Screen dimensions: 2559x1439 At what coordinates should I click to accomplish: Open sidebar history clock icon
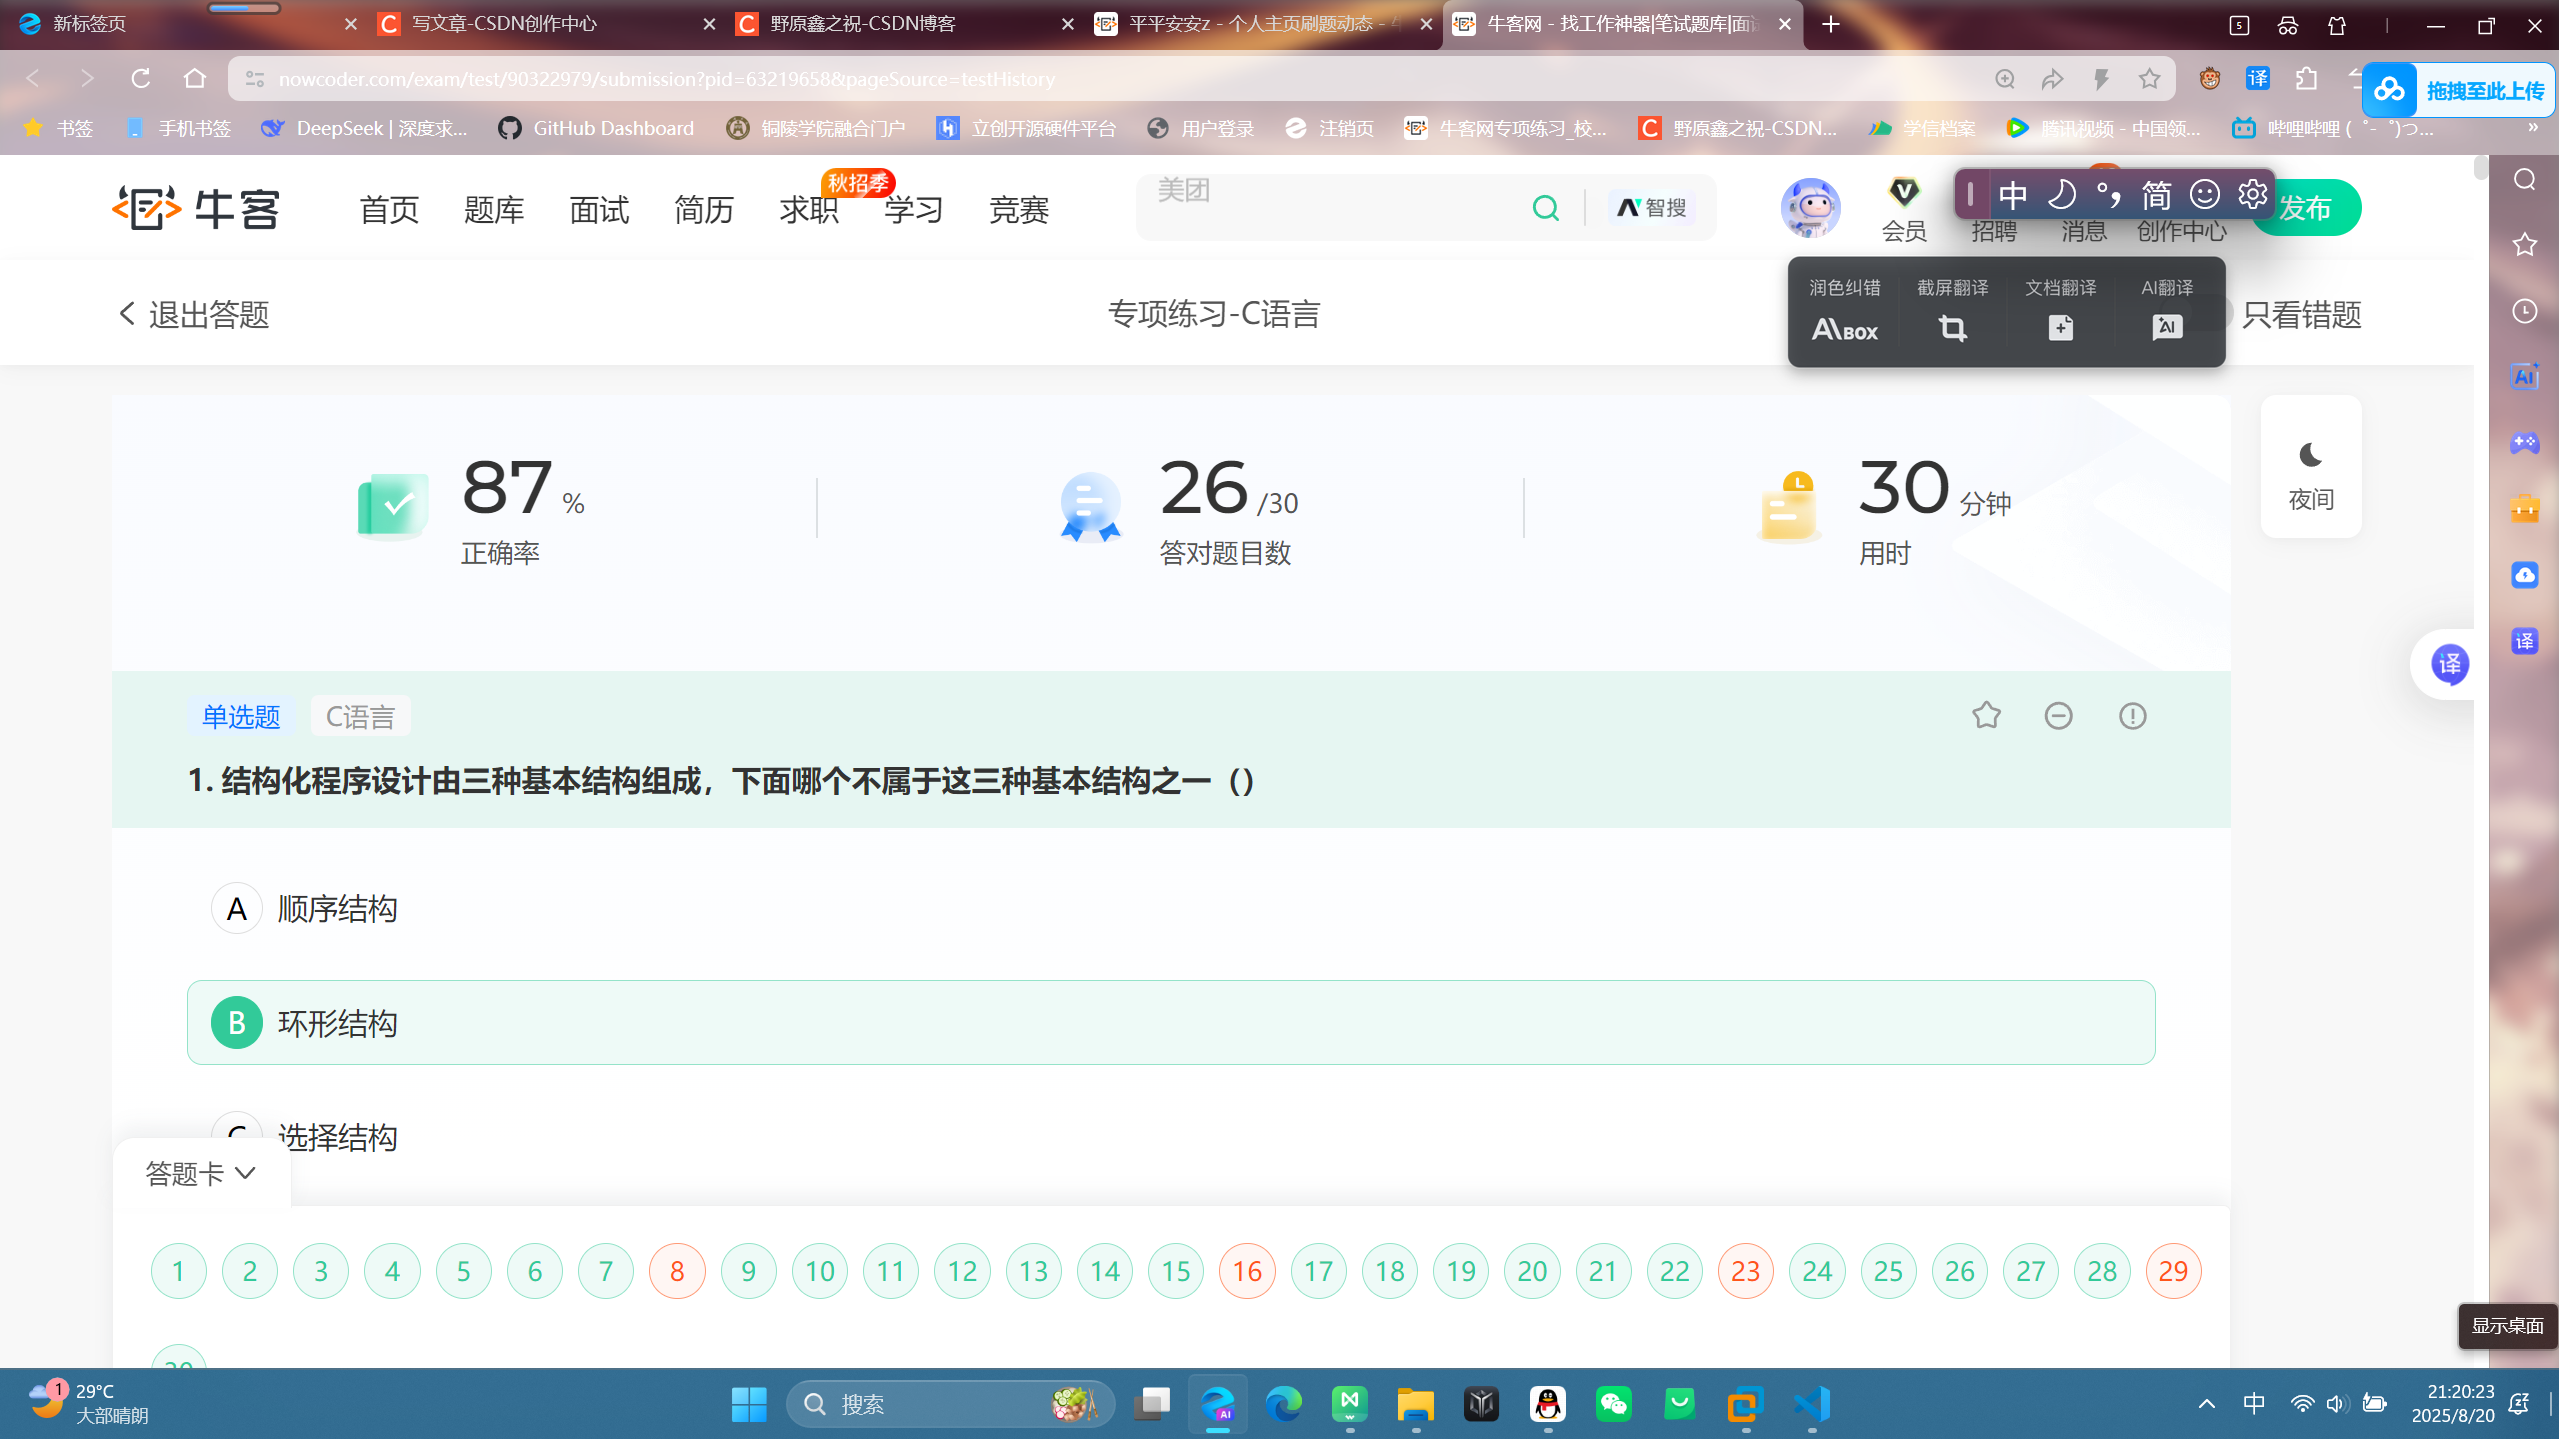click(2524, 311)
